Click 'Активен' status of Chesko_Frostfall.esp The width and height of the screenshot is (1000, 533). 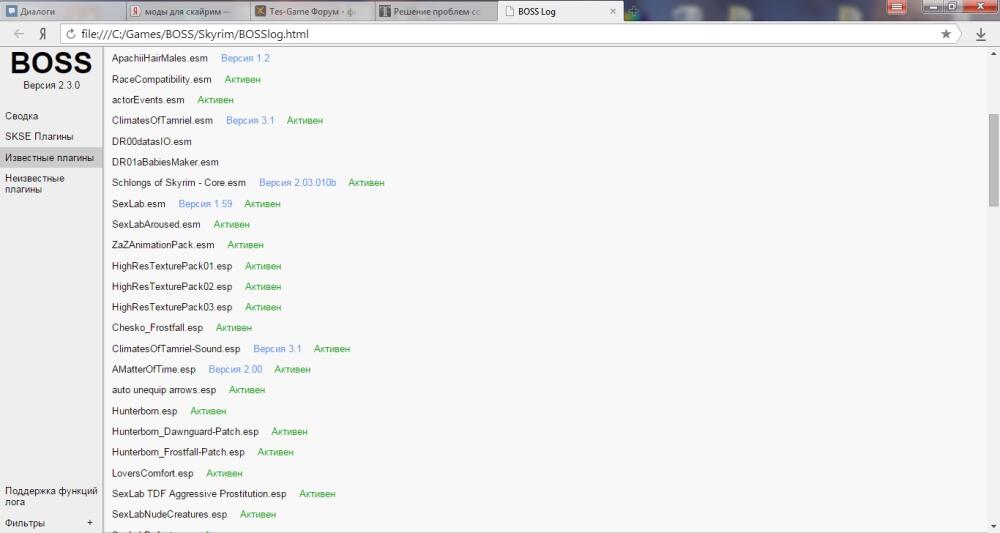pos(233,328)
